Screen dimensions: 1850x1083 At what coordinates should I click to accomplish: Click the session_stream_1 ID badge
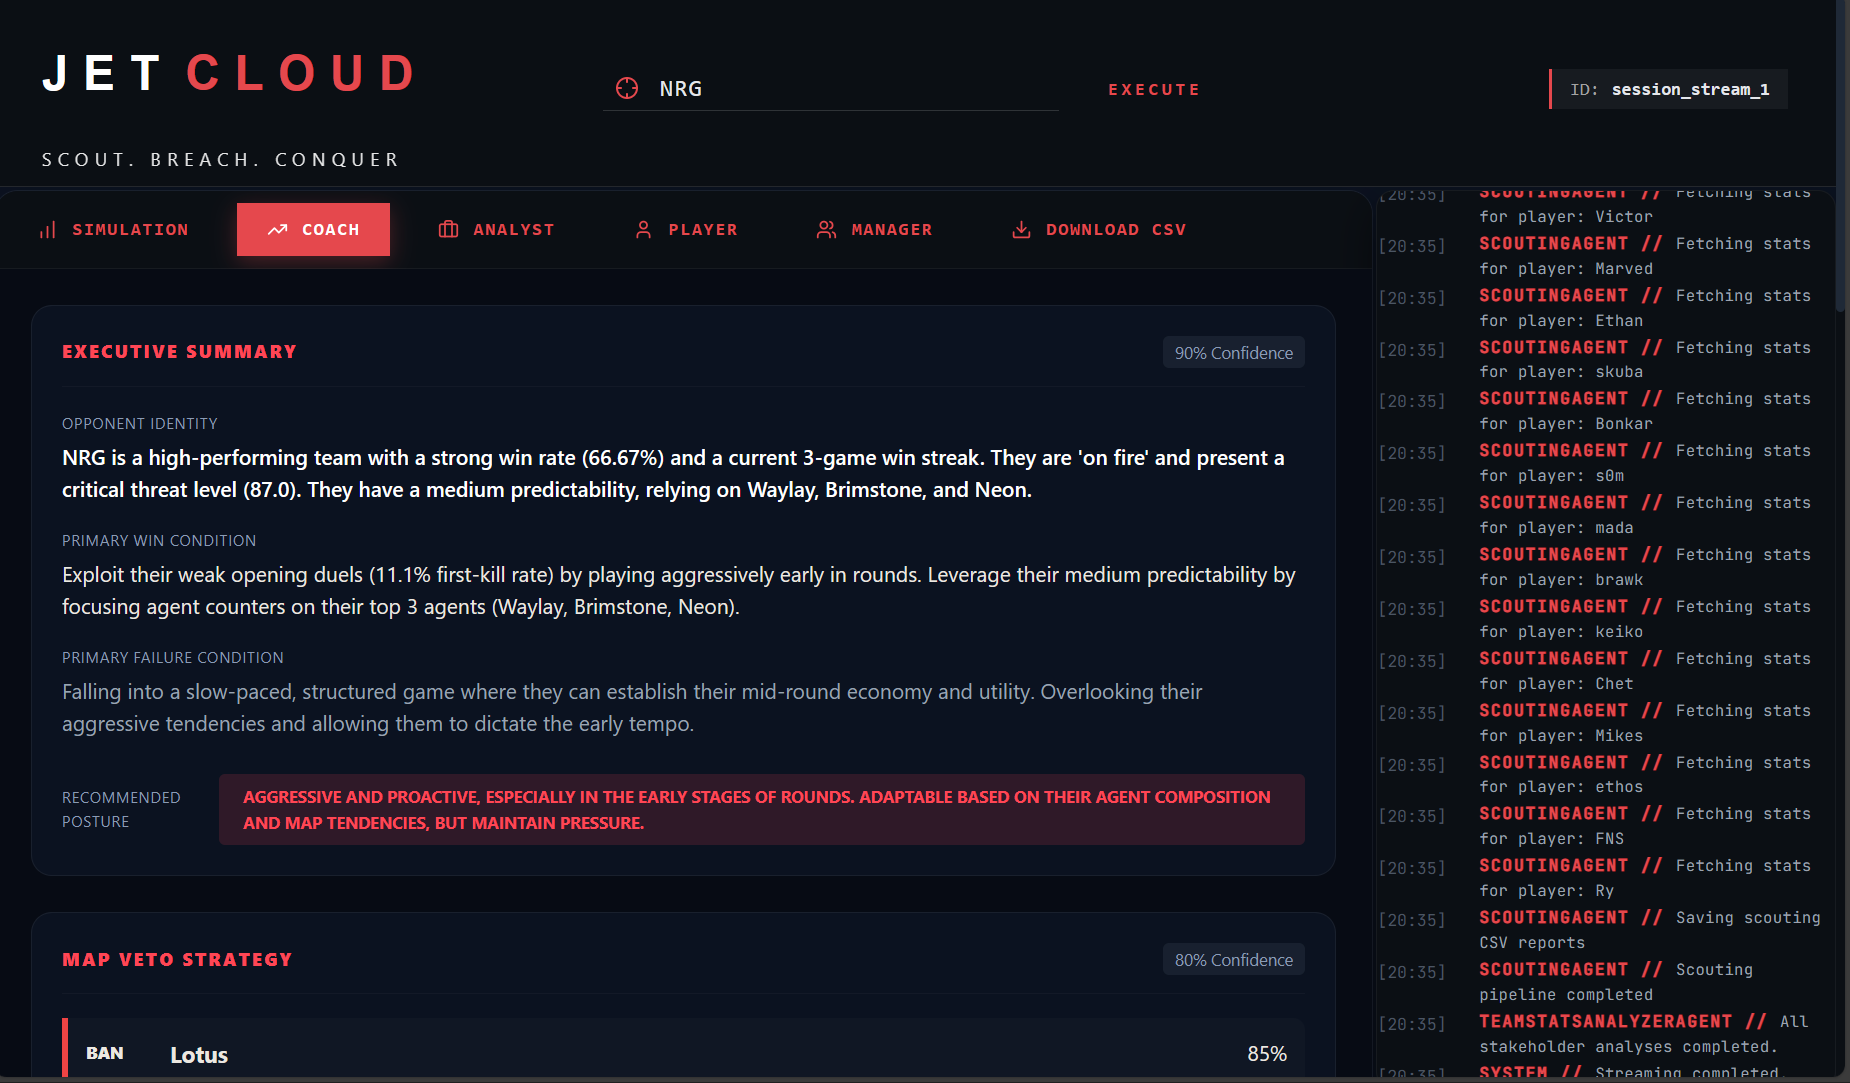coord(1669,89)
